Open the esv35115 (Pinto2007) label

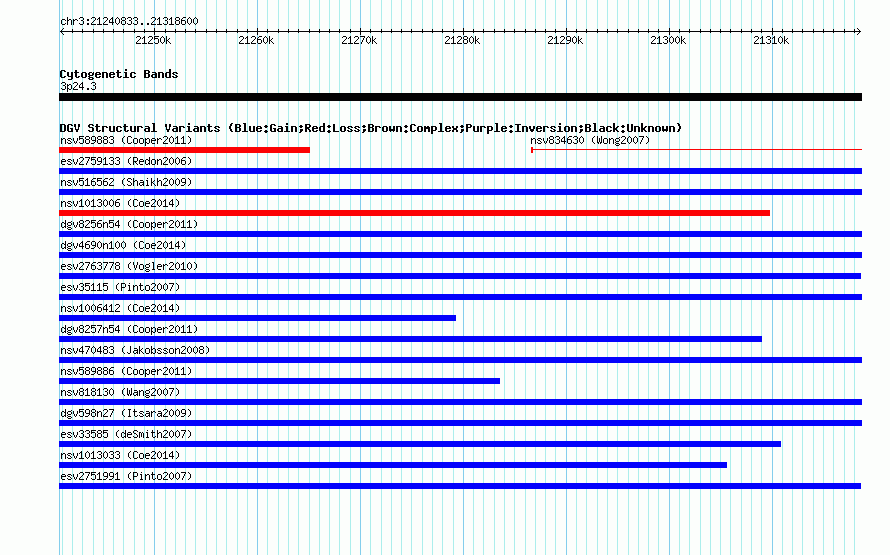[120, 287]
